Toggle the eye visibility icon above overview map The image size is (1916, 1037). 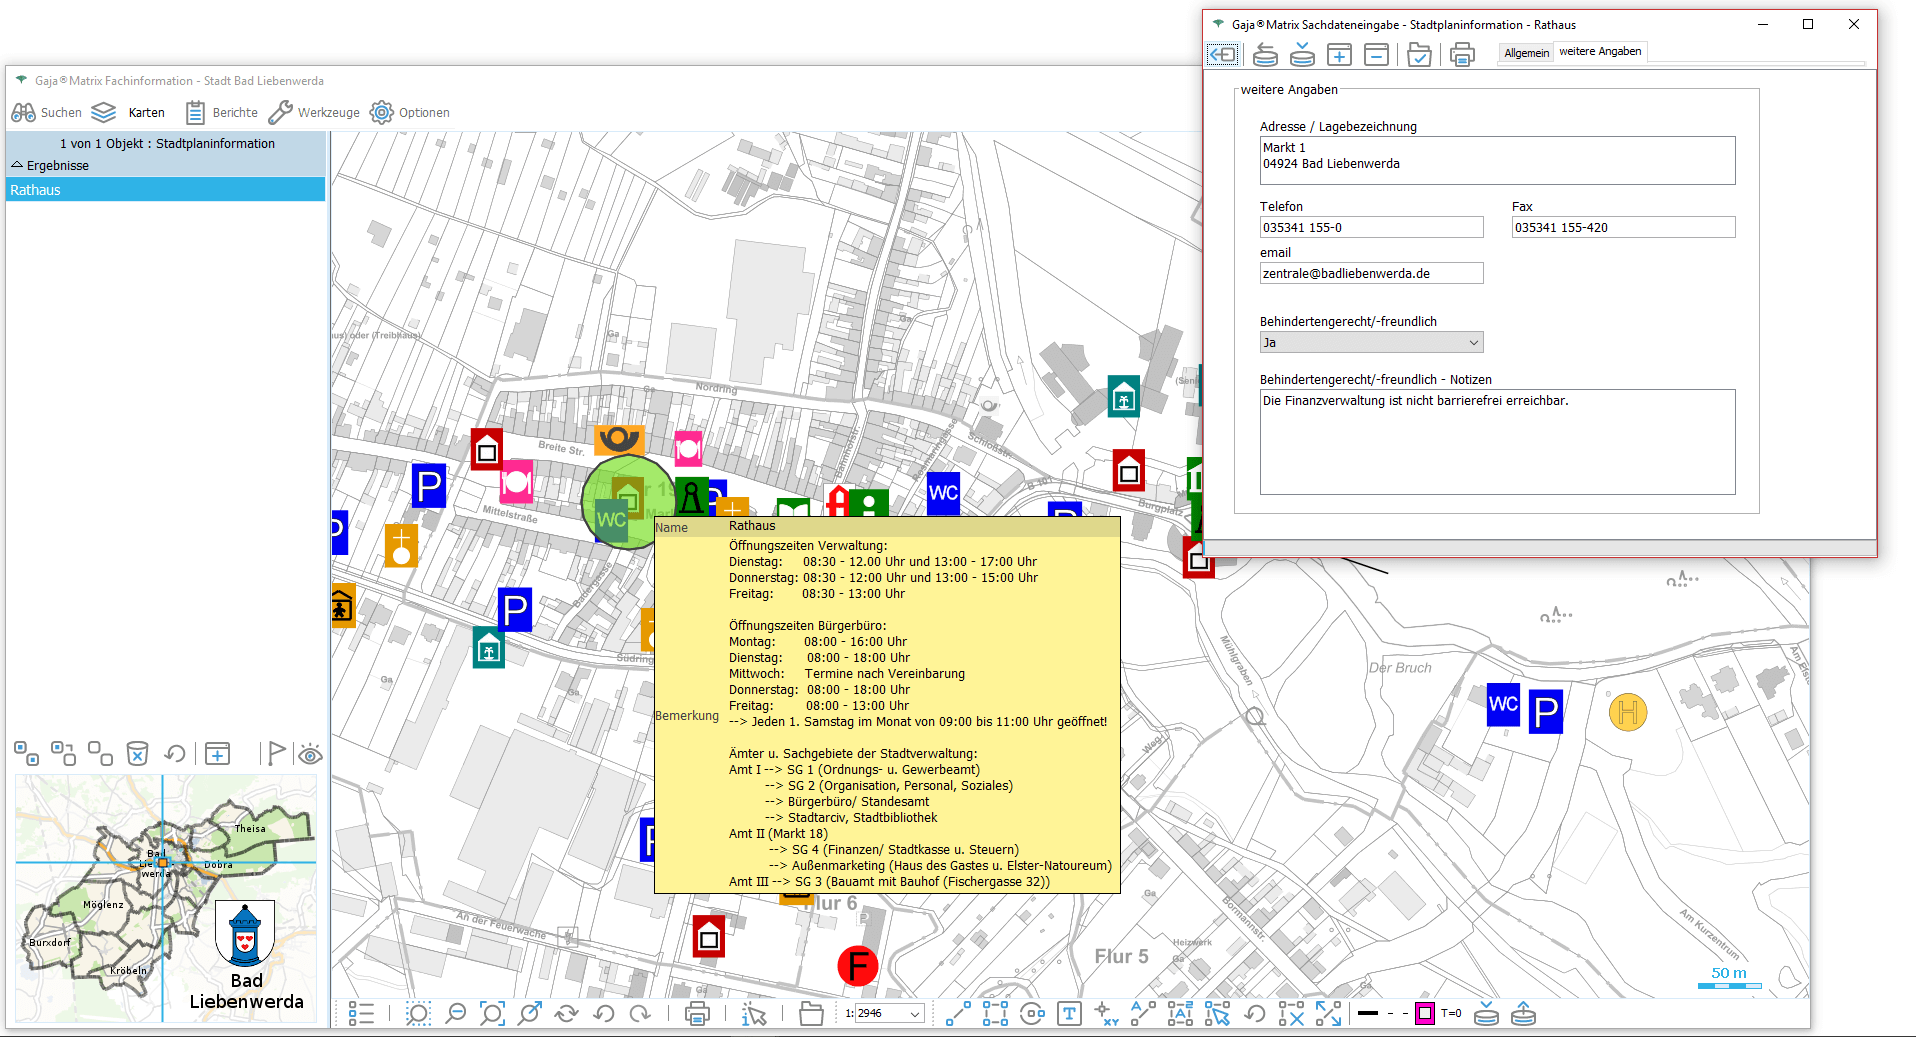click(310, 754)
